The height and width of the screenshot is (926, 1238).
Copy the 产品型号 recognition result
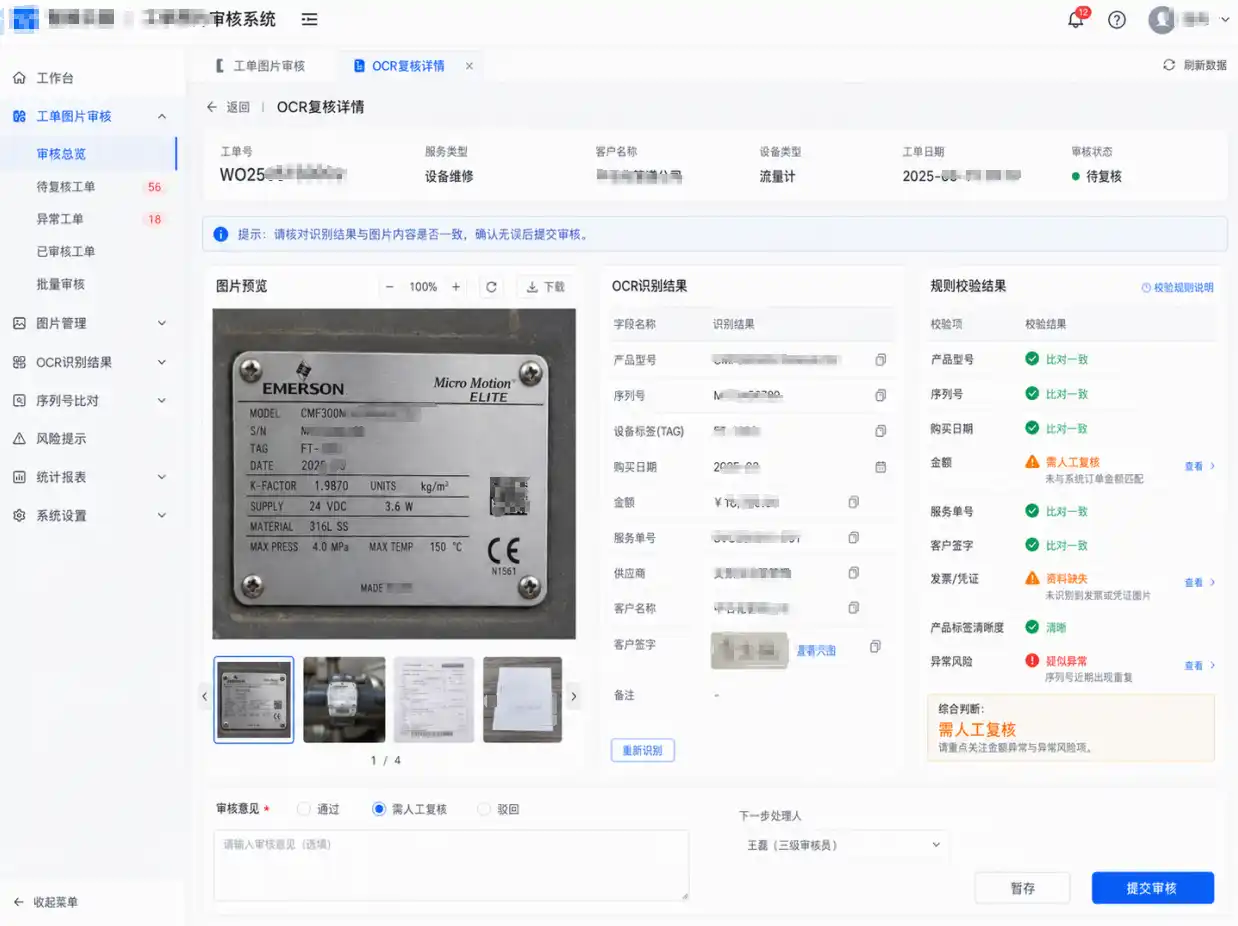[x=880, y=359]
